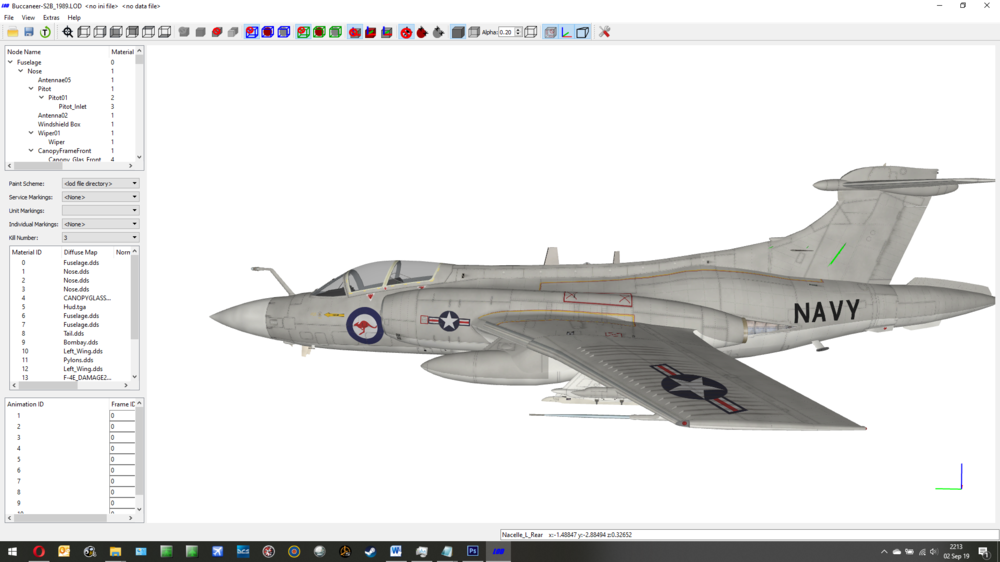Collapse the Pitot tree node
1000x562 pixels.
[x=31, y=89]
